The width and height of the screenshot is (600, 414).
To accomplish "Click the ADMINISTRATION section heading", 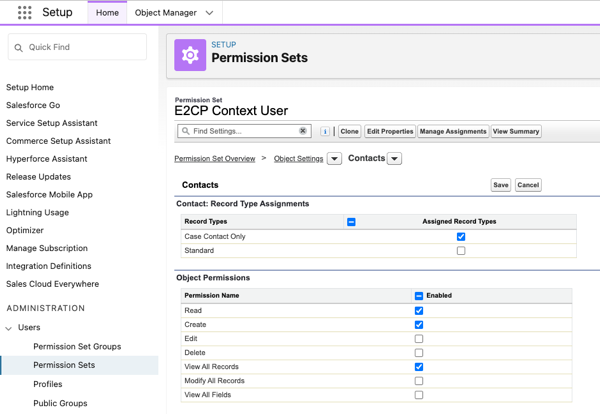I will pos(46,308).
